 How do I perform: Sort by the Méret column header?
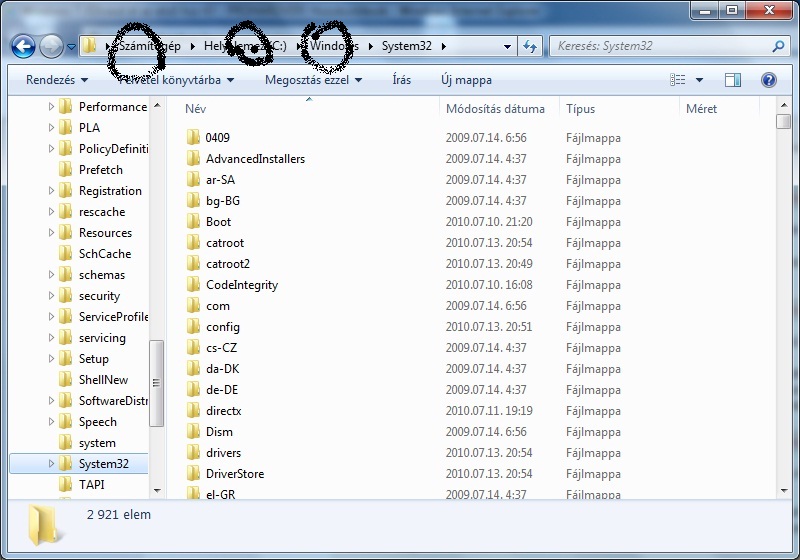(x=702, y=109)
